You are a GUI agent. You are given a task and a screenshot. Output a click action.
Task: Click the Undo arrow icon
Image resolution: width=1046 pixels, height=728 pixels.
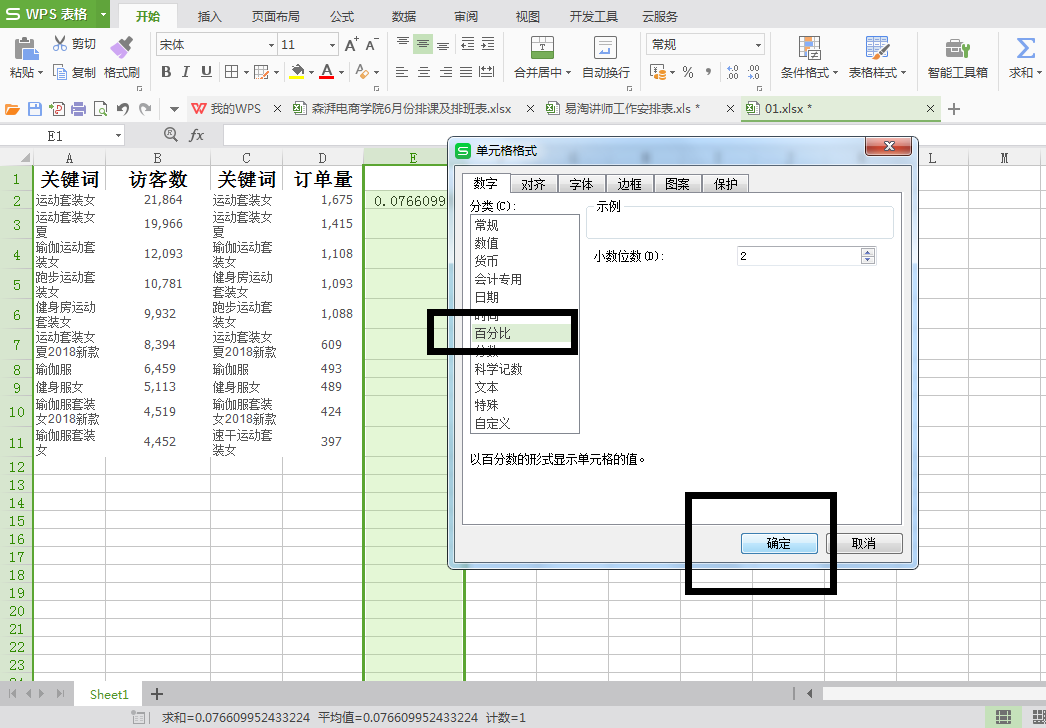pyautogui.click(x=122, y=109)
